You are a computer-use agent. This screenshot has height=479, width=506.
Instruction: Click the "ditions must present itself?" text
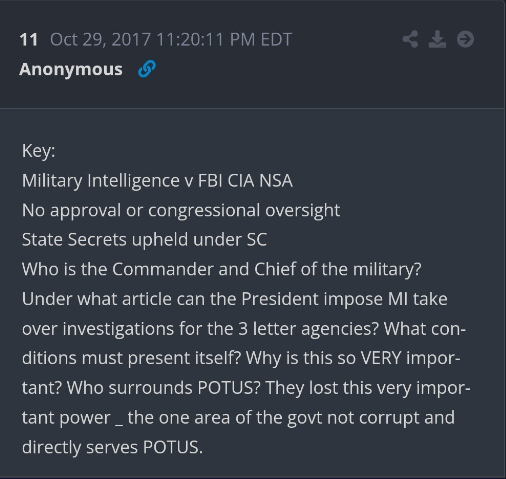click(131, 358)
